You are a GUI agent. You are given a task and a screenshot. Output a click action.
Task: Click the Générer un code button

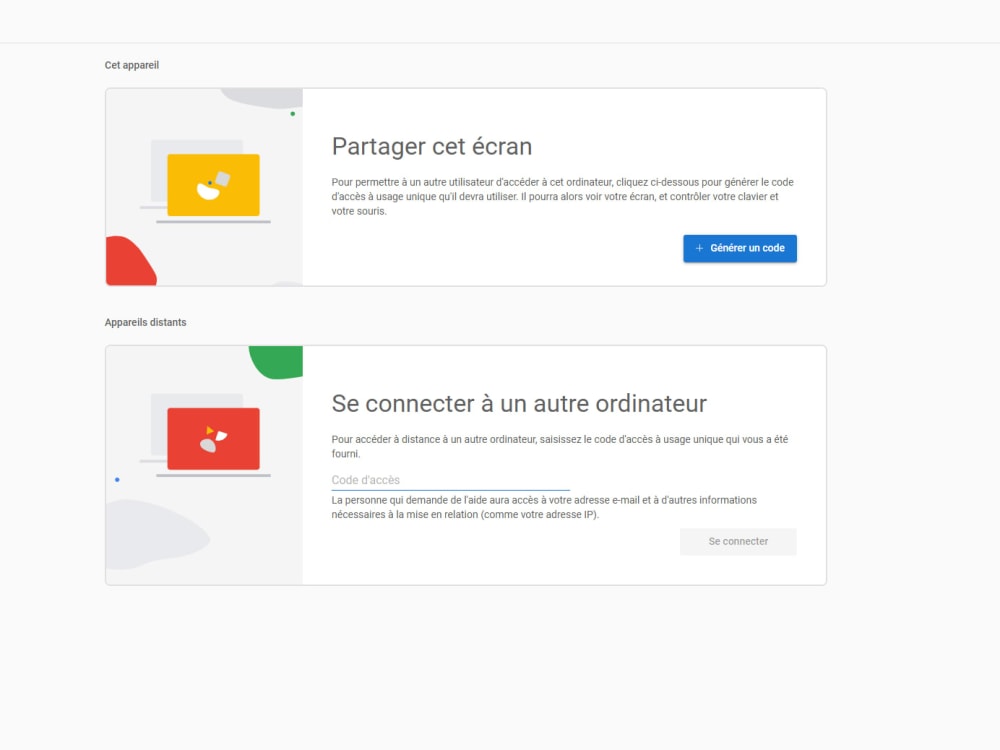click(740, 248)
